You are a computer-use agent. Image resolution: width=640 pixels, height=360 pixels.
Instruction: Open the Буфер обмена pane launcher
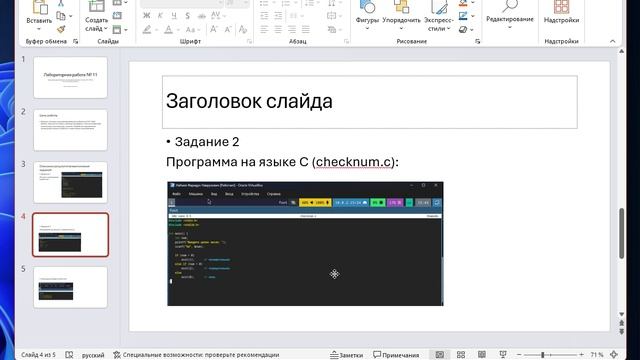[76, 41]
